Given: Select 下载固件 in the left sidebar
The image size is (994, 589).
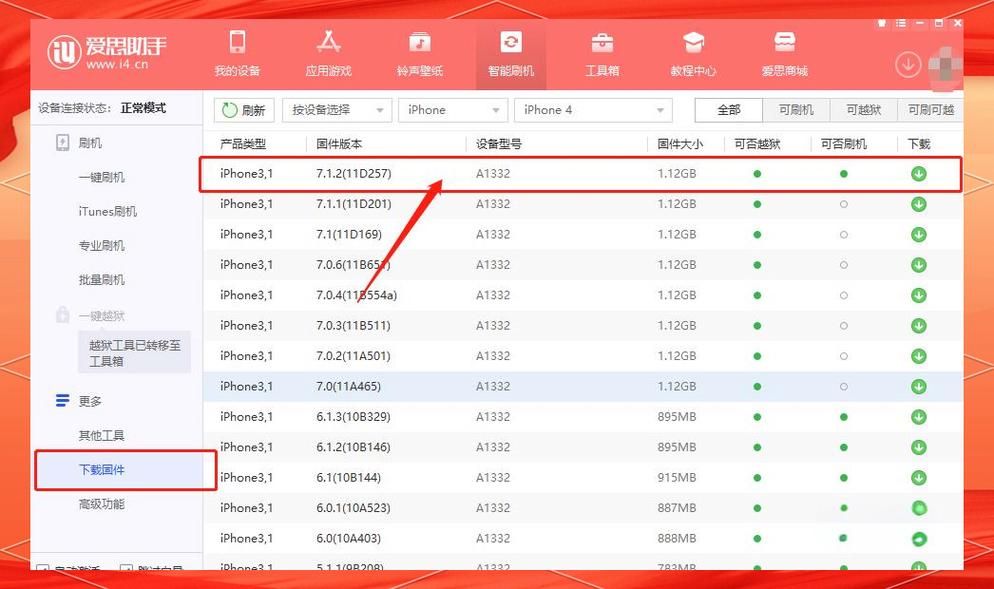Looking at the screenshot, I should click(x=103, y=470).
